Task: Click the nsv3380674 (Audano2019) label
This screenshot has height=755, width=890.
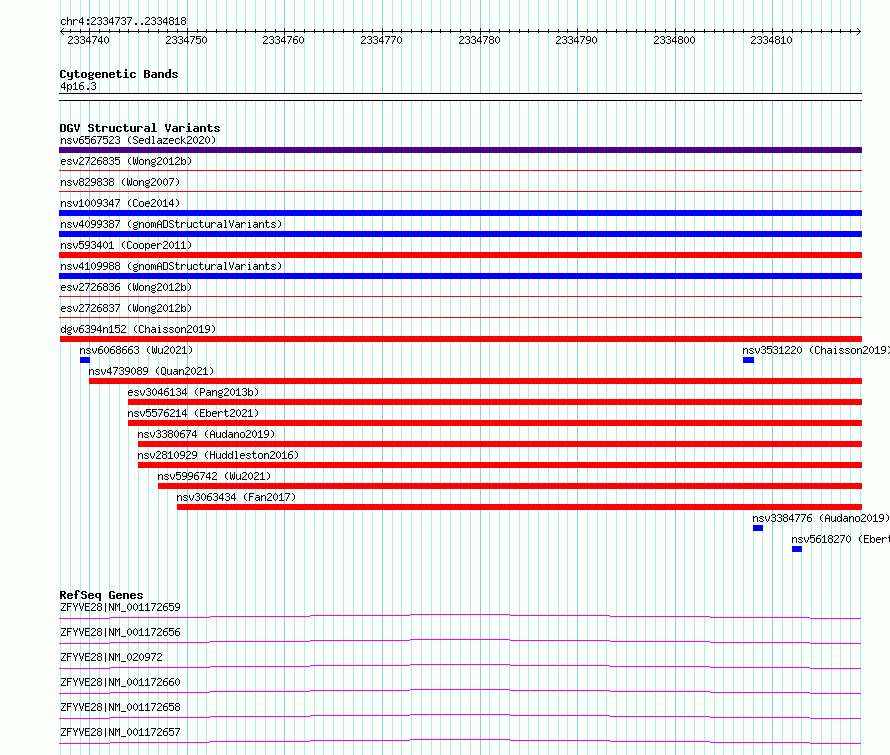Action: [x=206, y=434]
